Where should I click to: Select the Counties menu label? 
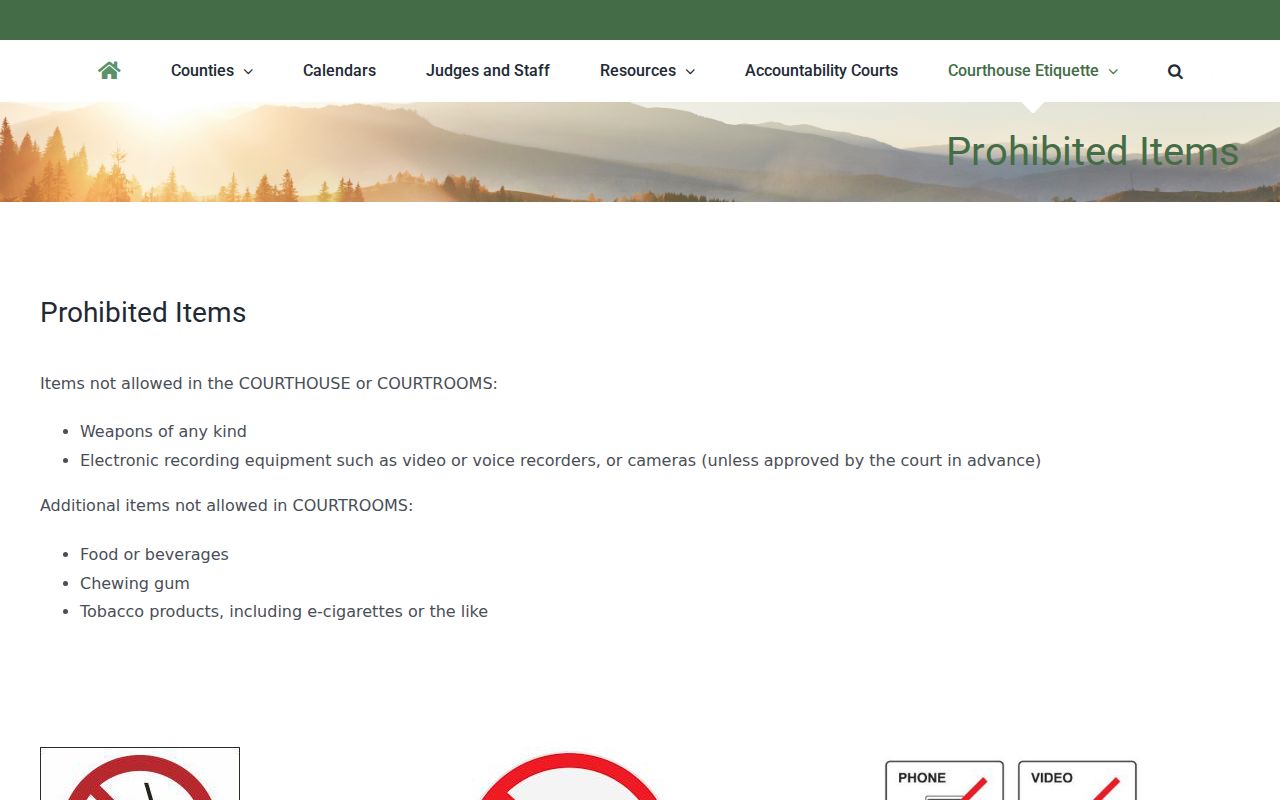click(202, 70)
